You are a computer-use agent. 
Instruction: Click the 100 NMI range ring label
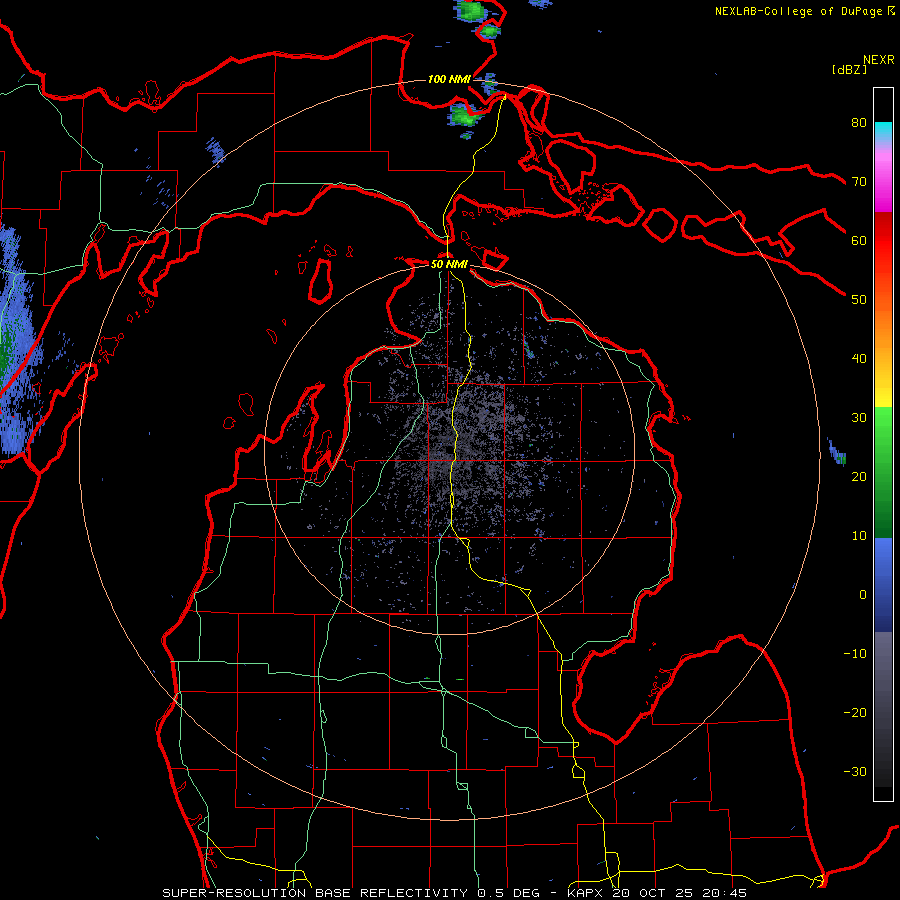click(449, 79)
